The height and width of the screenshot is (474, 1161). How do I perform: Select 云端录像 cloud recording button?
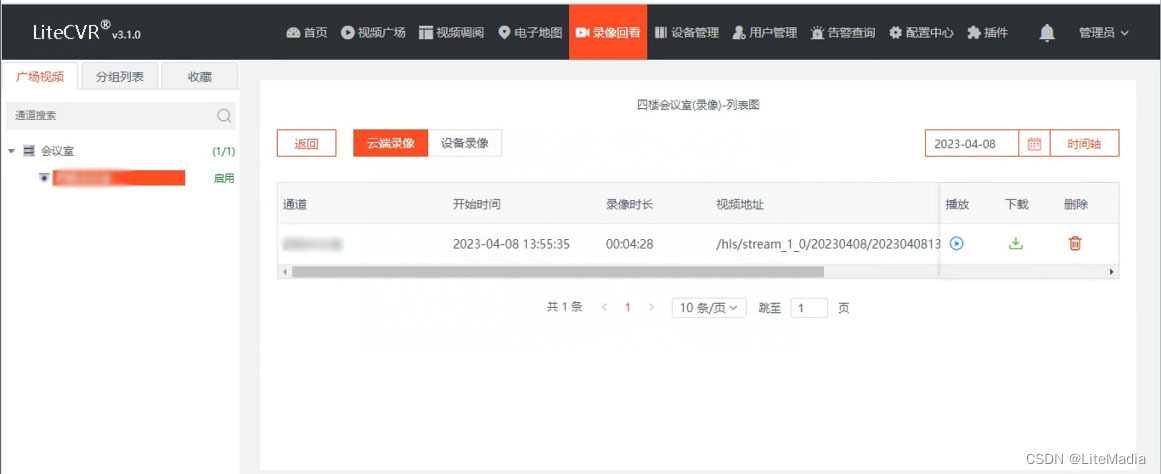(x=390, y=144)
